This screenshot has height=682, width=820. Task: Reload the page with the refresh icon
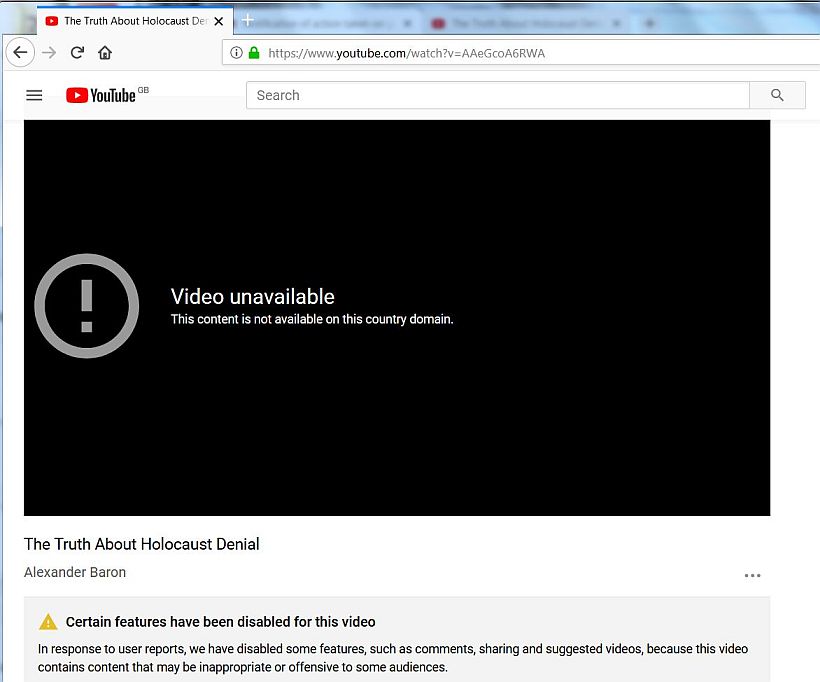[x=77, y=53]
